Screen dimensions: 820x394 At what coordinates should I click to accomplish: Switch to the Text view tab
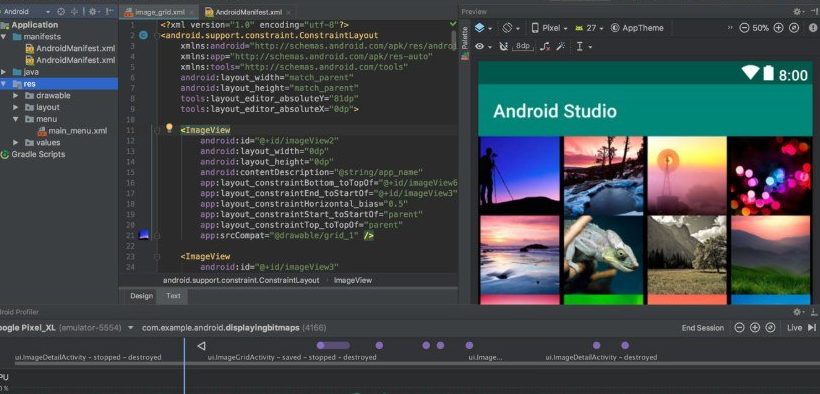(x=173, y=296)
